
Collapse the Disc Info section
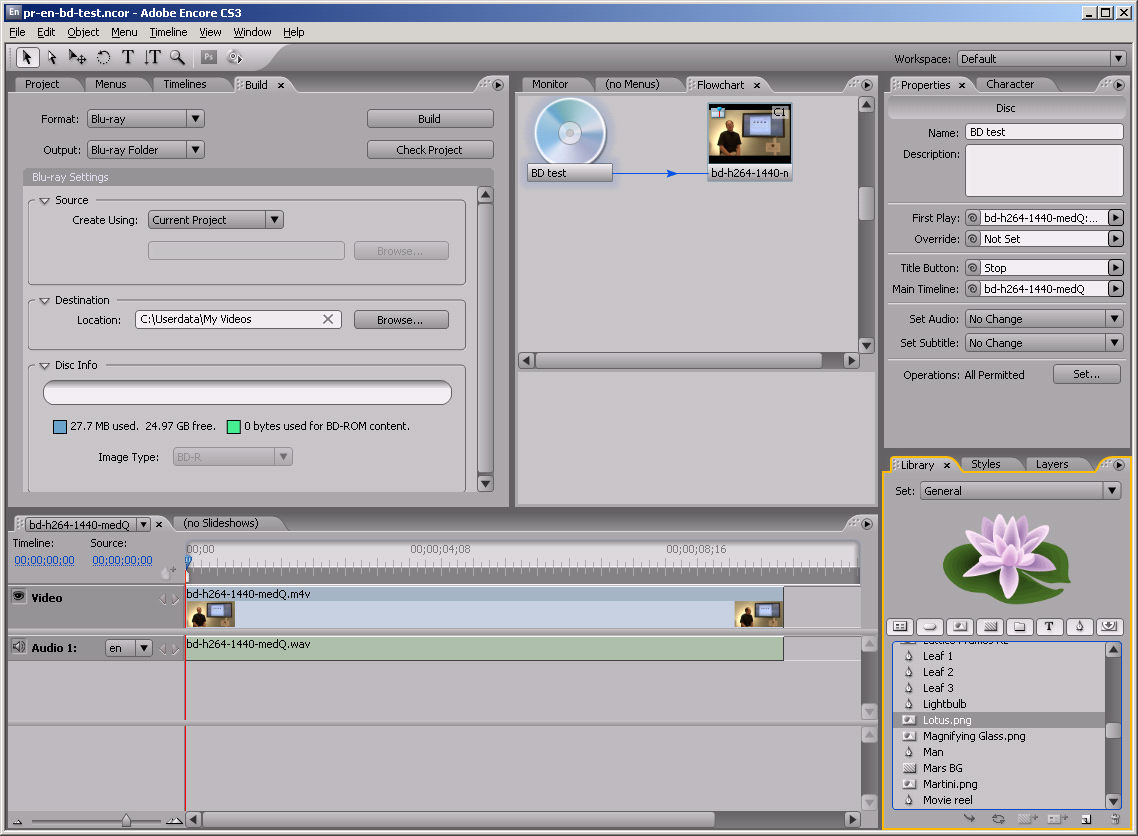(x=44, y=366)
